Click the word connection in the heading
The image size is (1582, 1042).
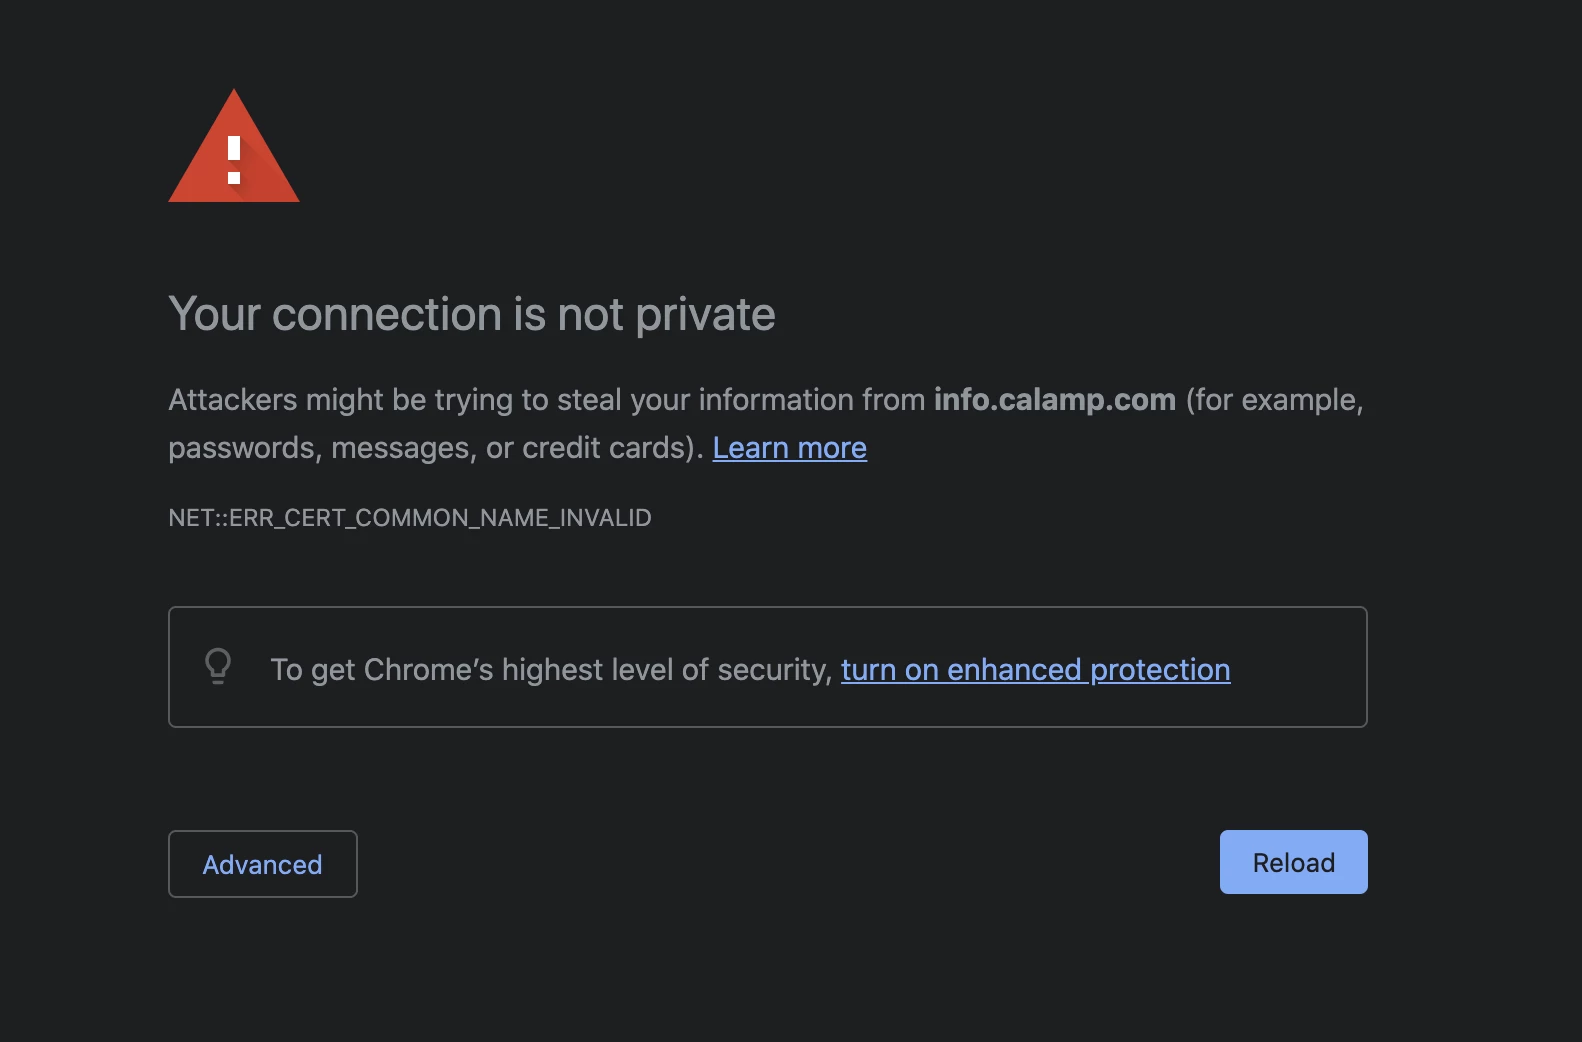click(386, 314)
